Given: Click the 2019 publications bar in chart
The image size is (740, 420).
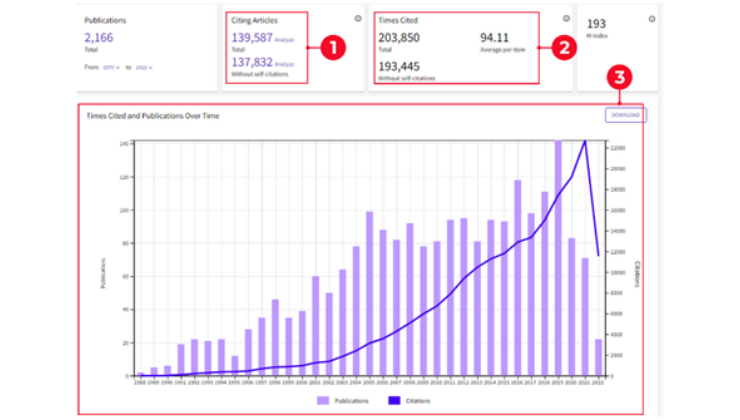Looking at the screenshot, I should (x=558, y=258).
